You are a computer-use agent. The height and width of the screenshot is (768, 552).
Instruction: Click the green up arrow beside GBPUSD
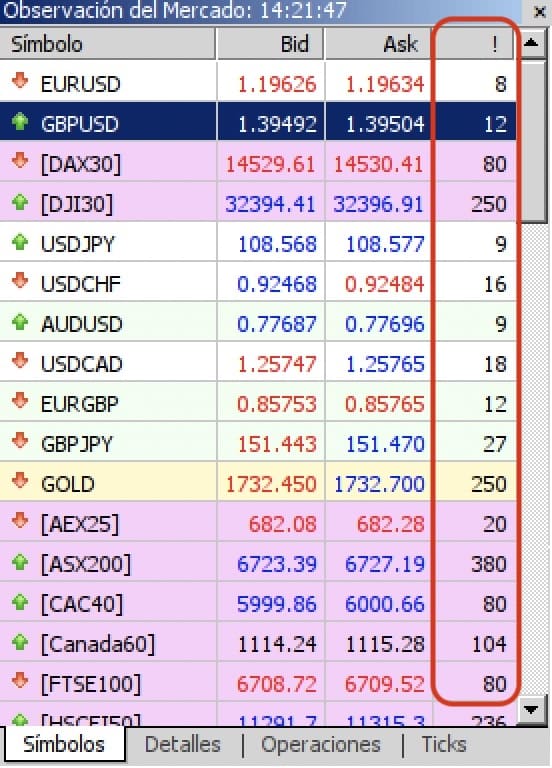[x=20, y=121]
